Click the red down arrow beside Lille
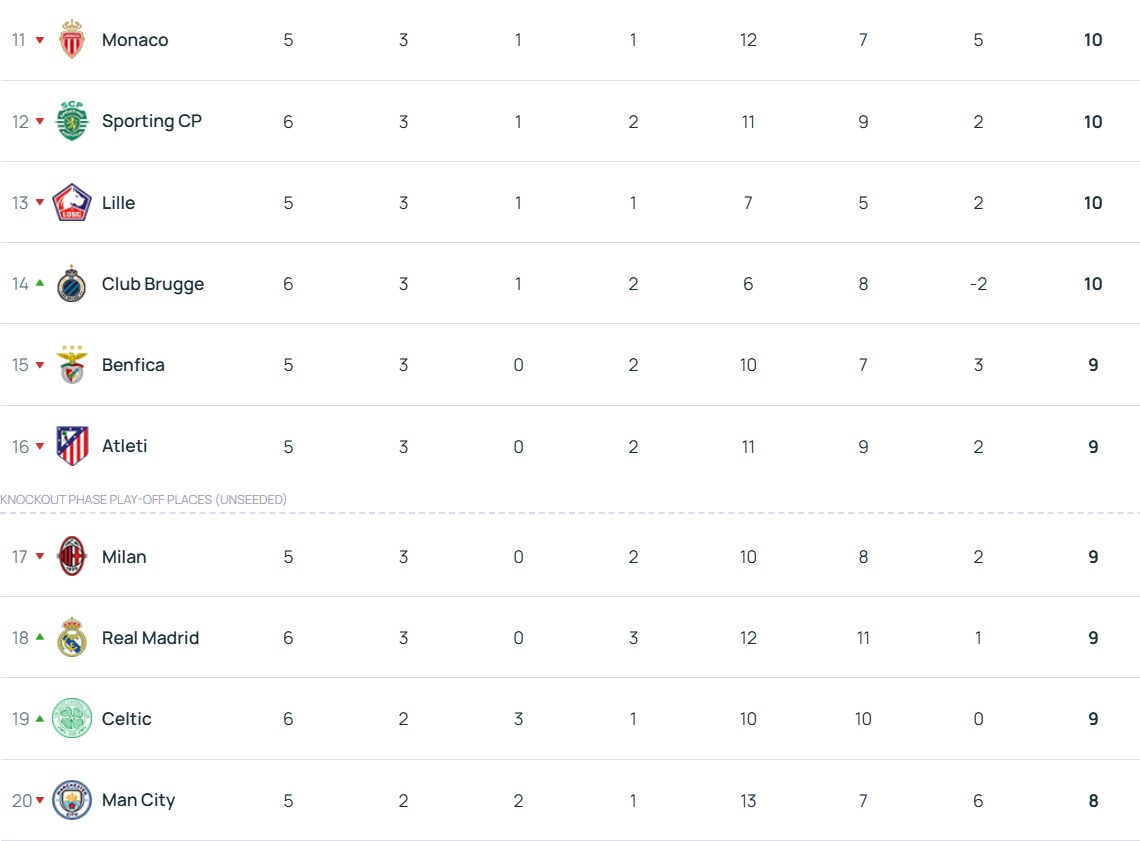Image resolution: width=1140 pixels, height=841 pixels. tap(40, 202)
